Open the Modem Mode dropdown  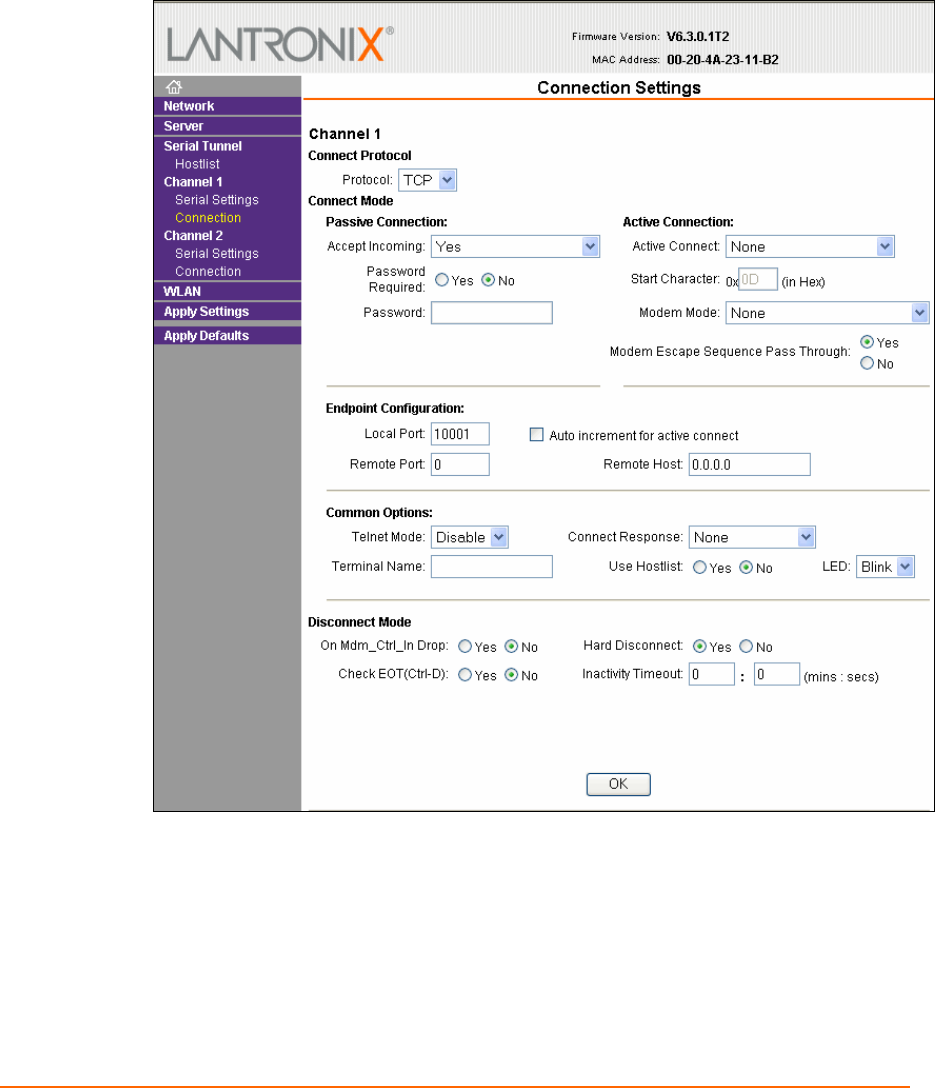[827, 313]
